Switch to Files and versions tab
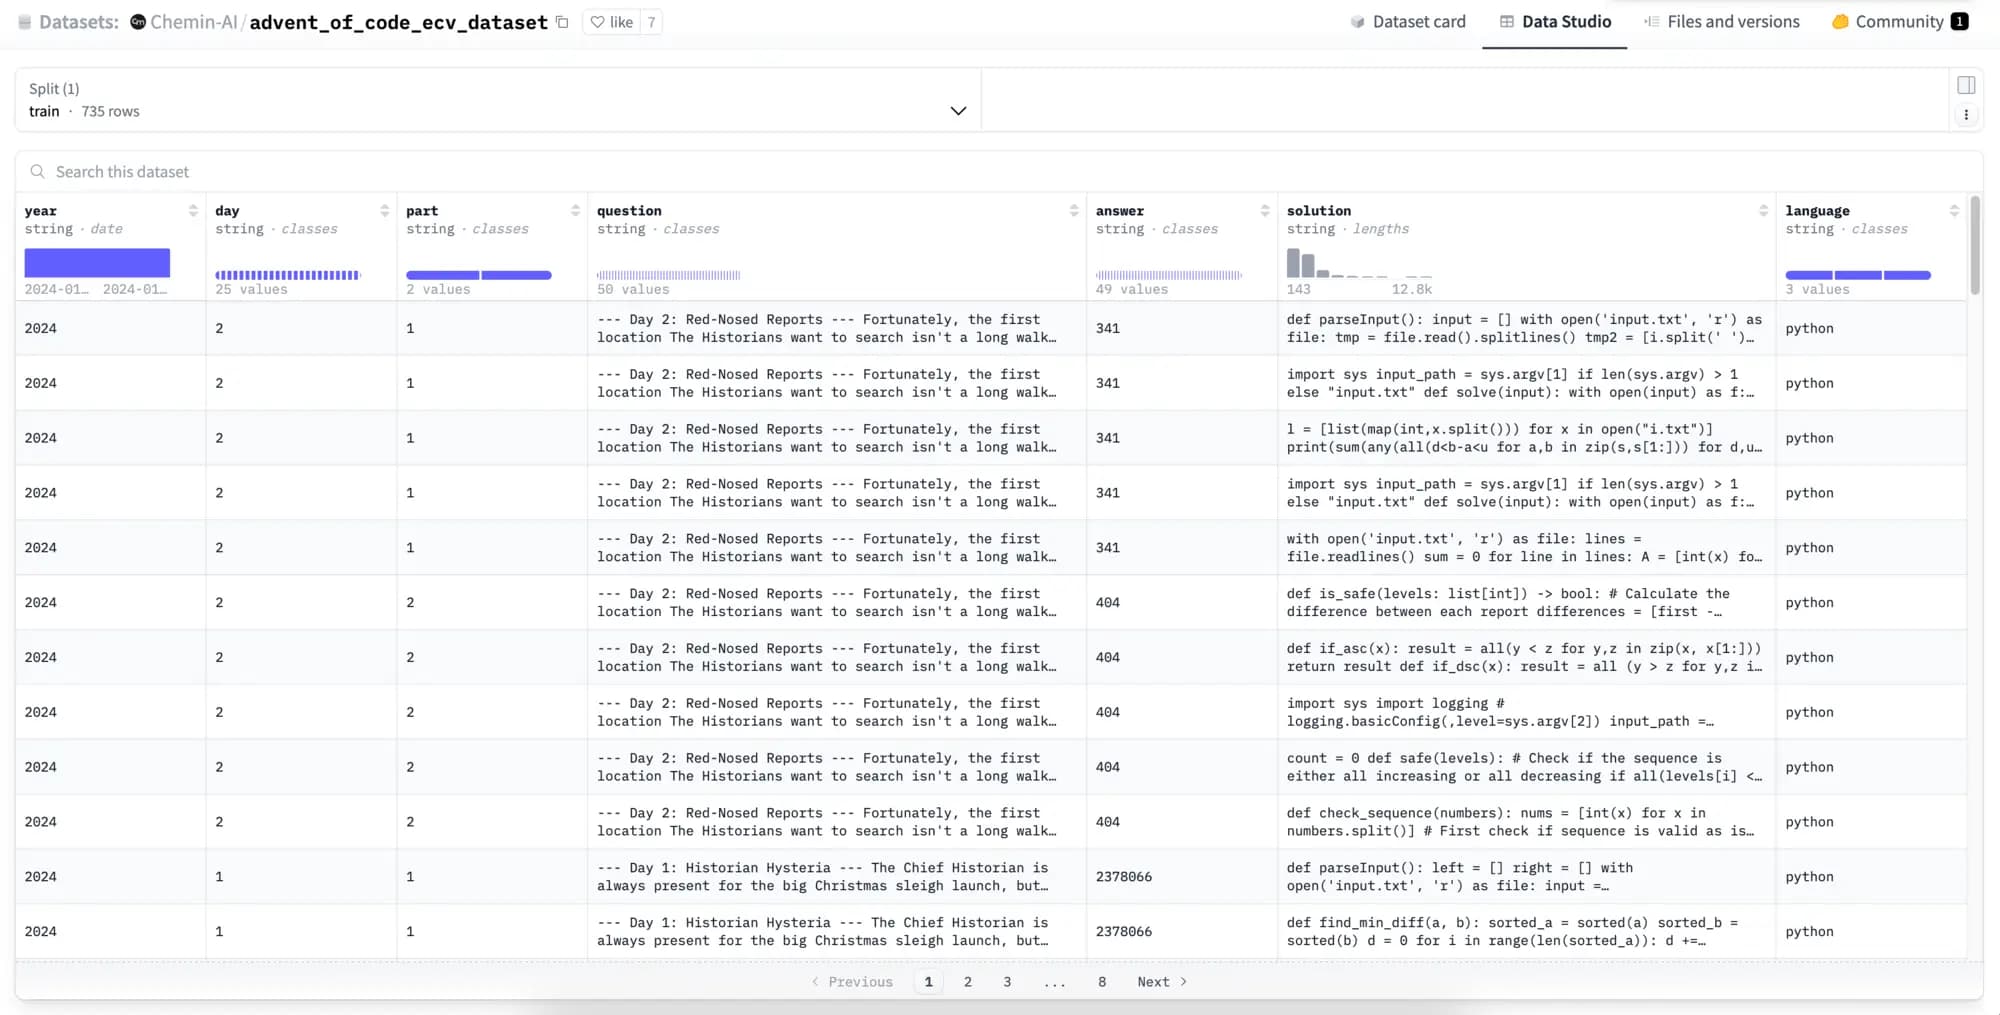The height and width of the screenshot is (1015, 2000). click(x=1721, y=22)
